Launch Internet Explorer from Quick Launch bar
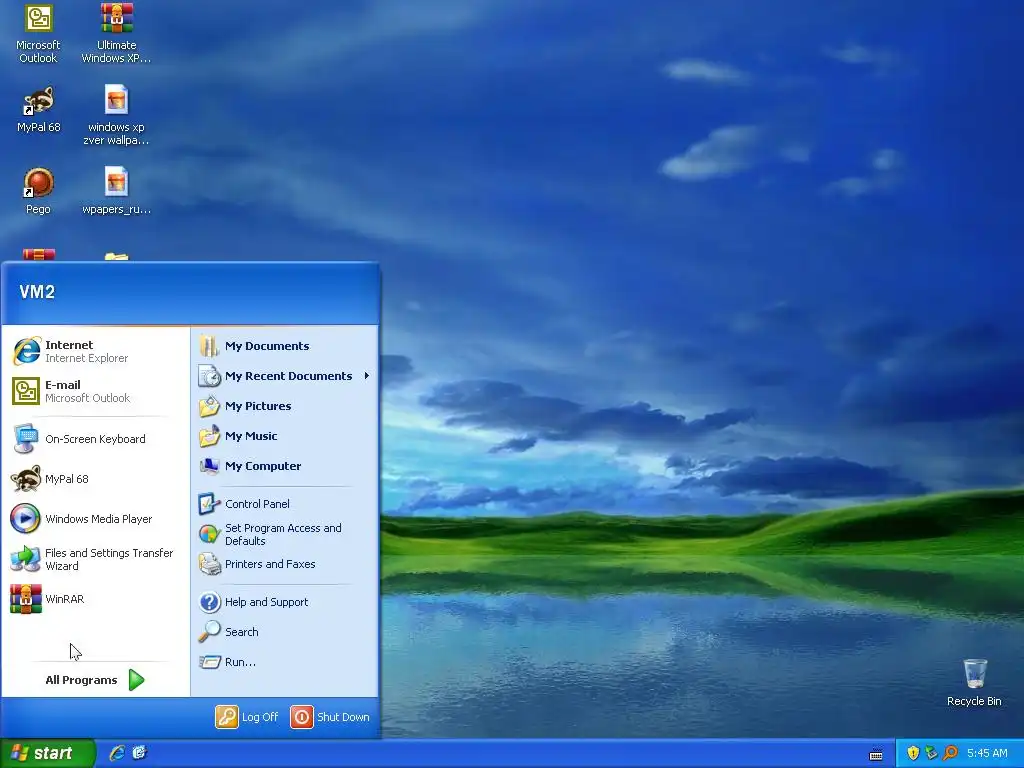This screenshot has height=768, width=1024. pyautogui.click(x=118, y=753)
